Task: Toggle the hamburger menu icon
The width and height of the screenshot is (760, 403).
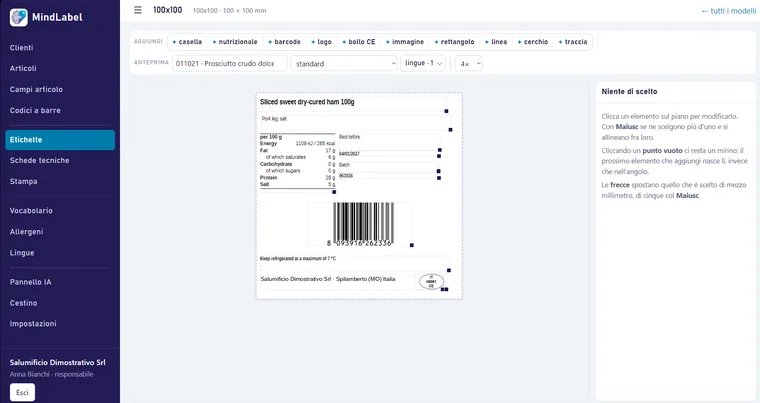Action: click(x=138, y=10)
